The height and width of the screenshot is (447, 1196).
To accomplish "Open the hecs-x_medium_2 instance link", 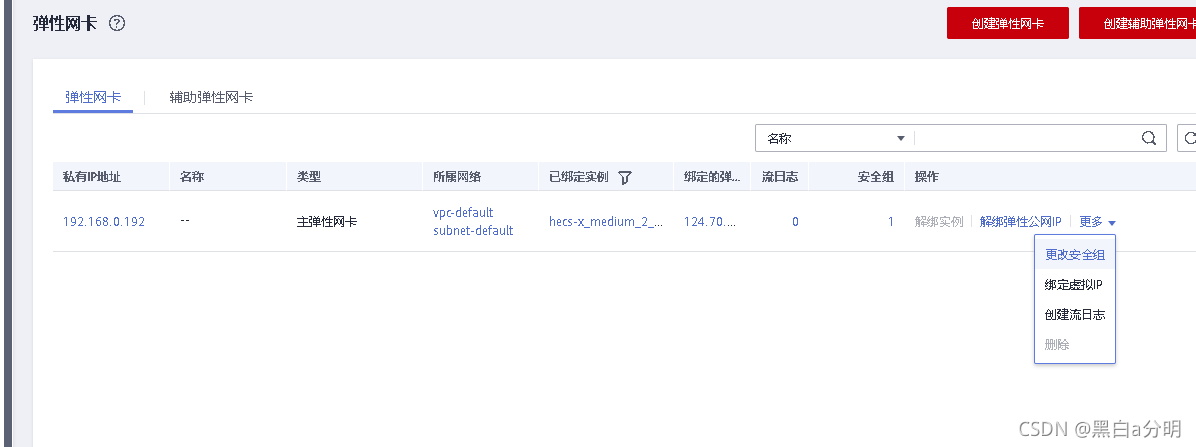I will (x=606, y=222).
